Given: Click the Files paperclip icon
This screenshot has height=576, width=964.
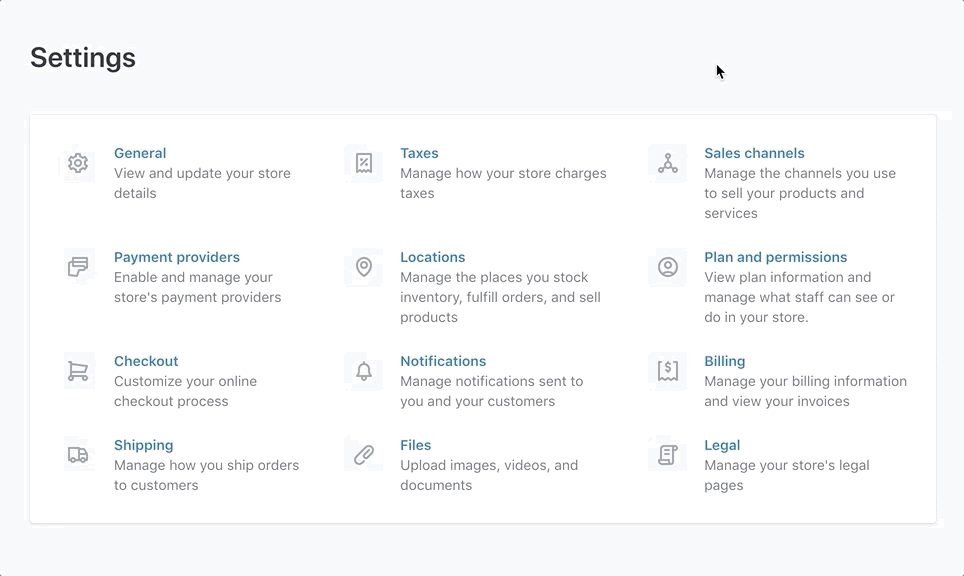Looking at the screenshot, I should (364, 455).
